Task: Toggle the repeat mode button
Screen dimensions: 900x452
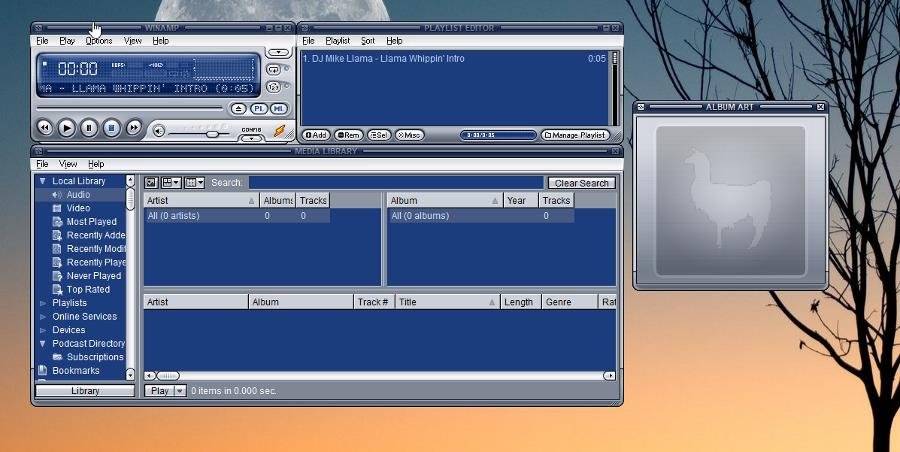Action: tap(274, 69)
